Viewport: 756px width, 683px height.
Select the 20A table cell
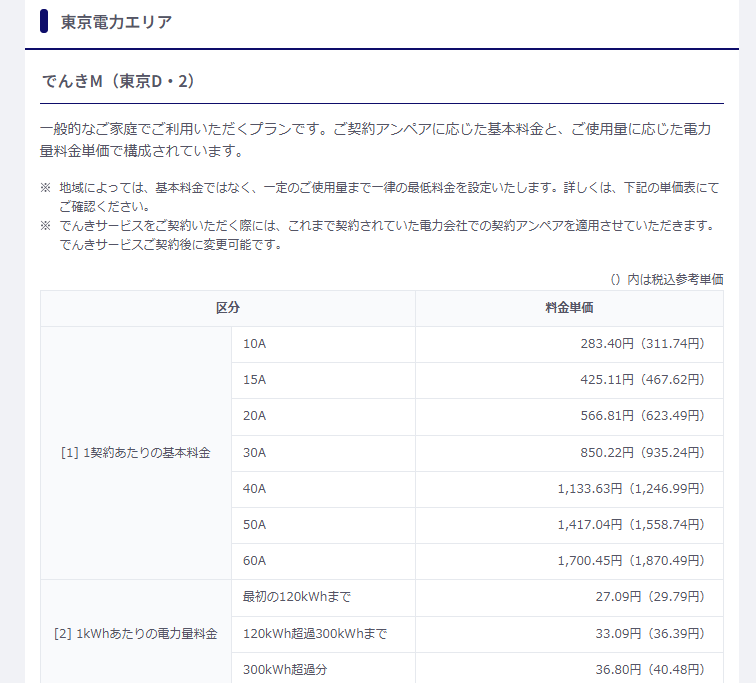tap(323, 416)
